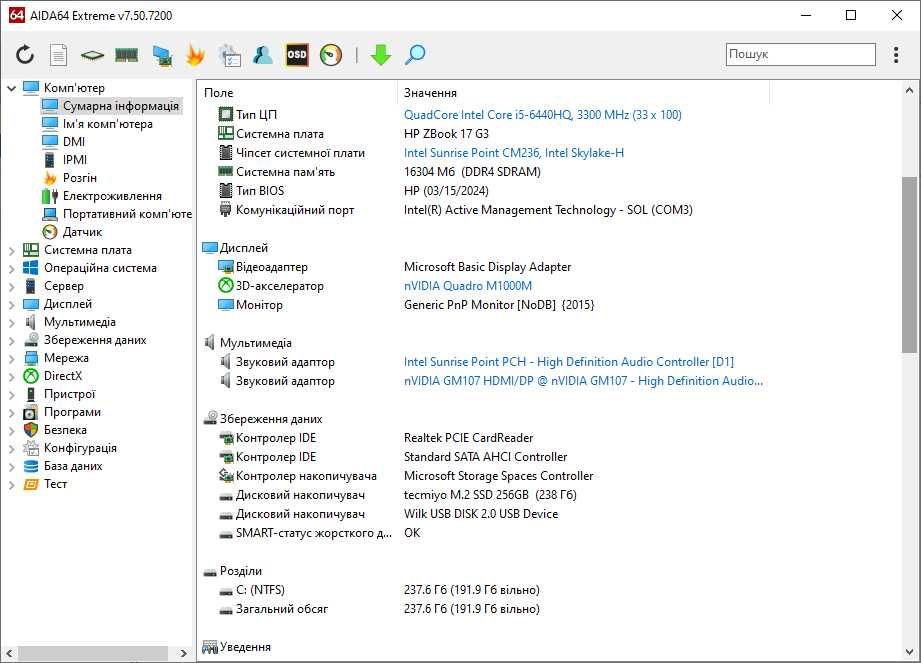Click the vertical scrollbar down arrow
This screenshot has width=921, height=663.
click(909, 652)
